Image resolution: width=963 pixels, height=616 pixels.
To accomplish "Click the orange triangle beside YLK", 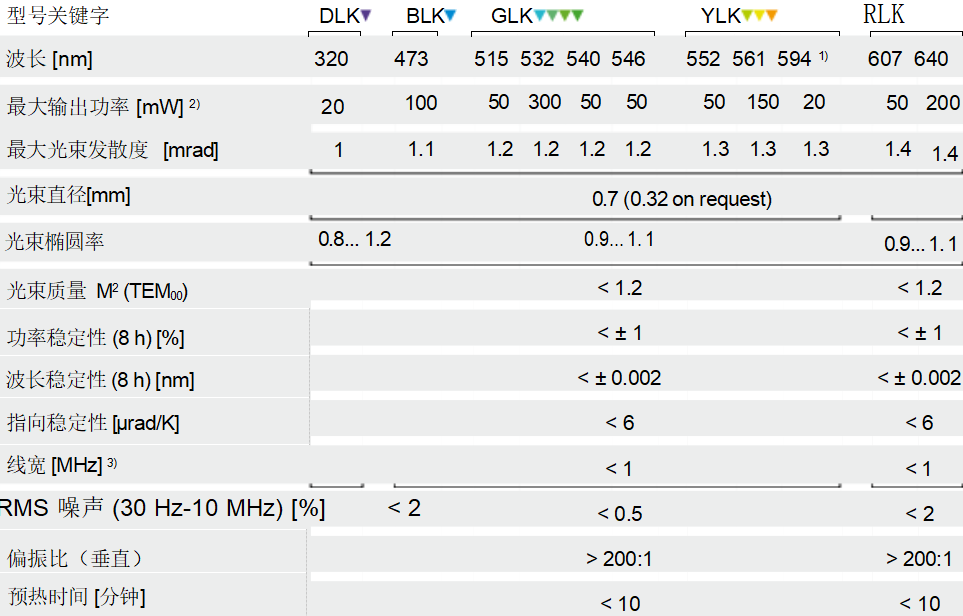I will pos(771,15).
